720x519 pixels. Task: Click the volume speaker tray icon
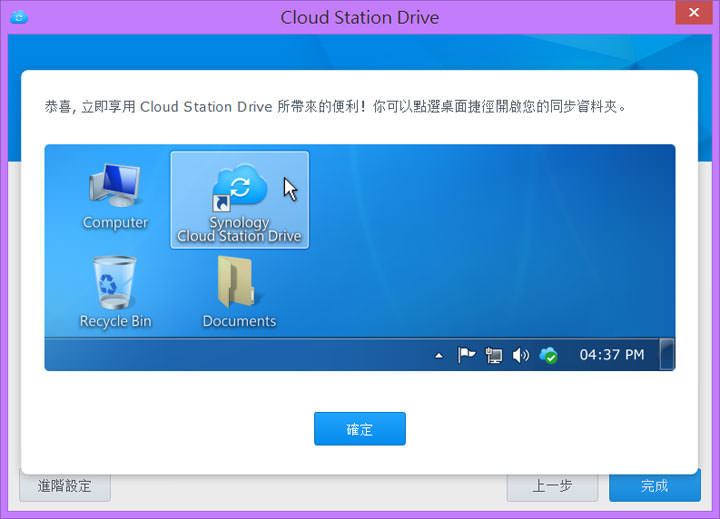click(x=520, y=355)
